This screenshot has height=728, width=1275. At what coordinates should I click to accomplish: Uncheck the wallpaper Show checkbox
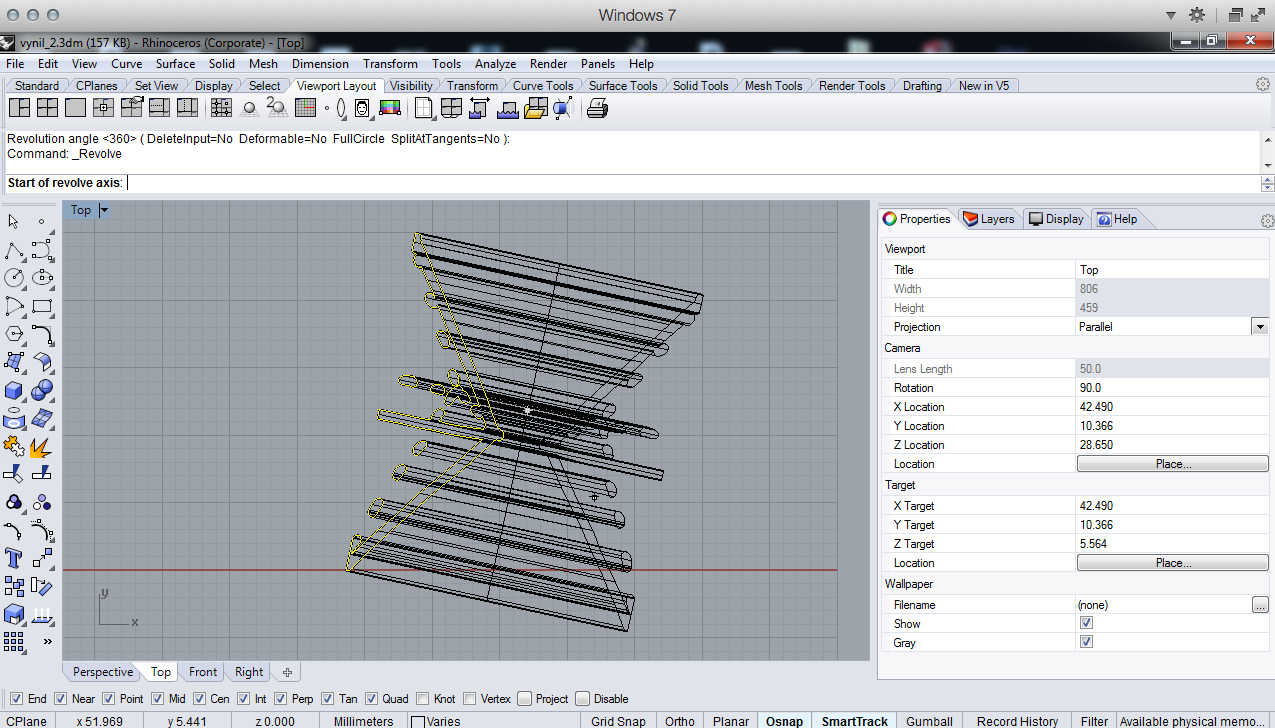click(x=1086, y=623)
